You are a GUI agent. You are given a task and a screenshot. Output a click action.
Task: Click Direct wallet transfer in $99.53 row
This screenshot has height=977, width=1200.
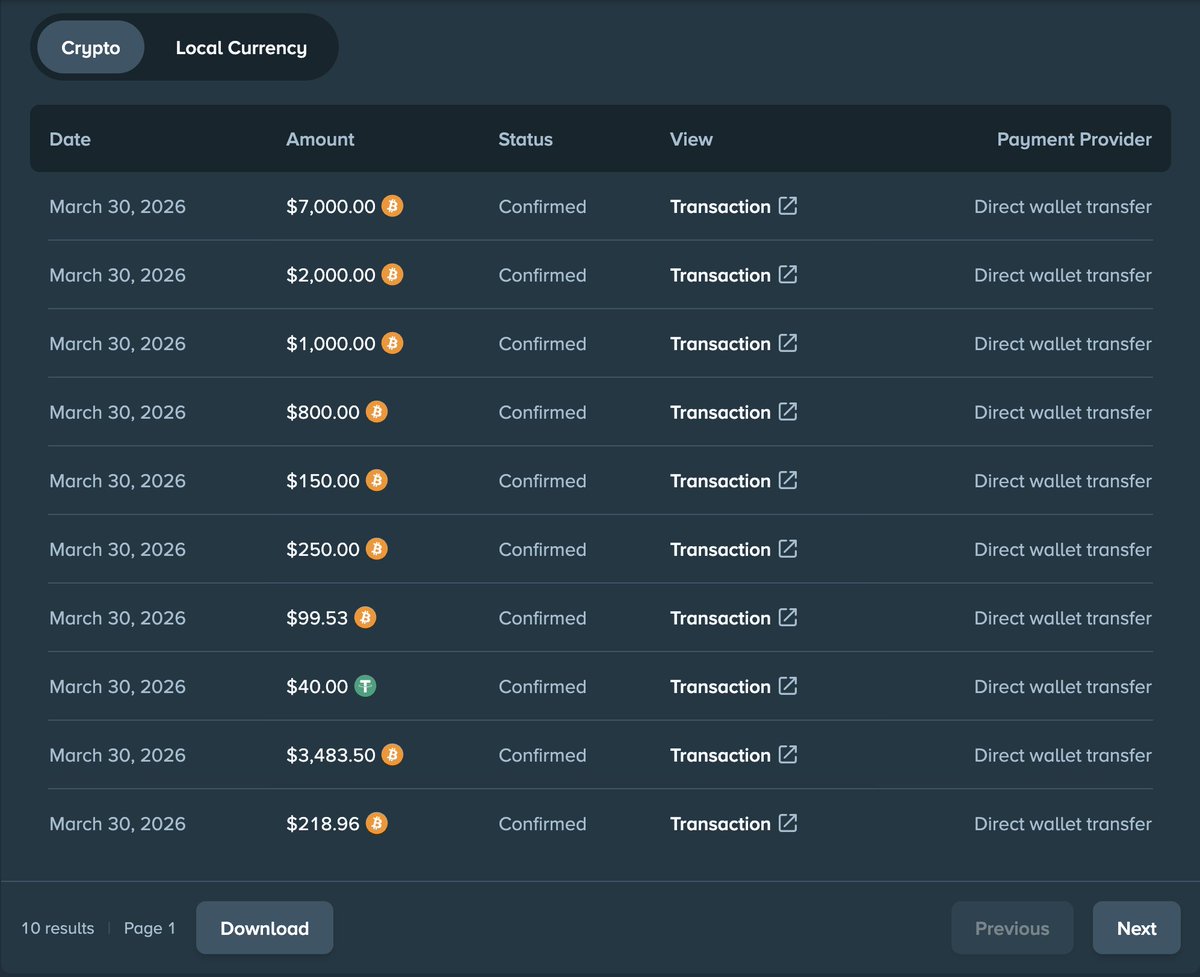coord(1063,618)
